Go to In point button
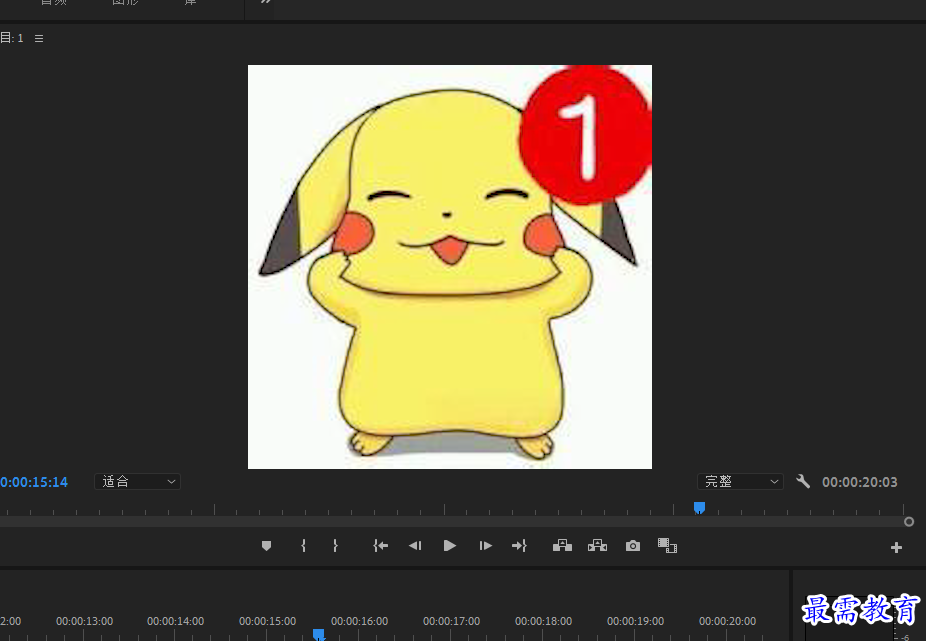Image resolution: width=926 pixels, height=641 pixels. tap(380, 546)
